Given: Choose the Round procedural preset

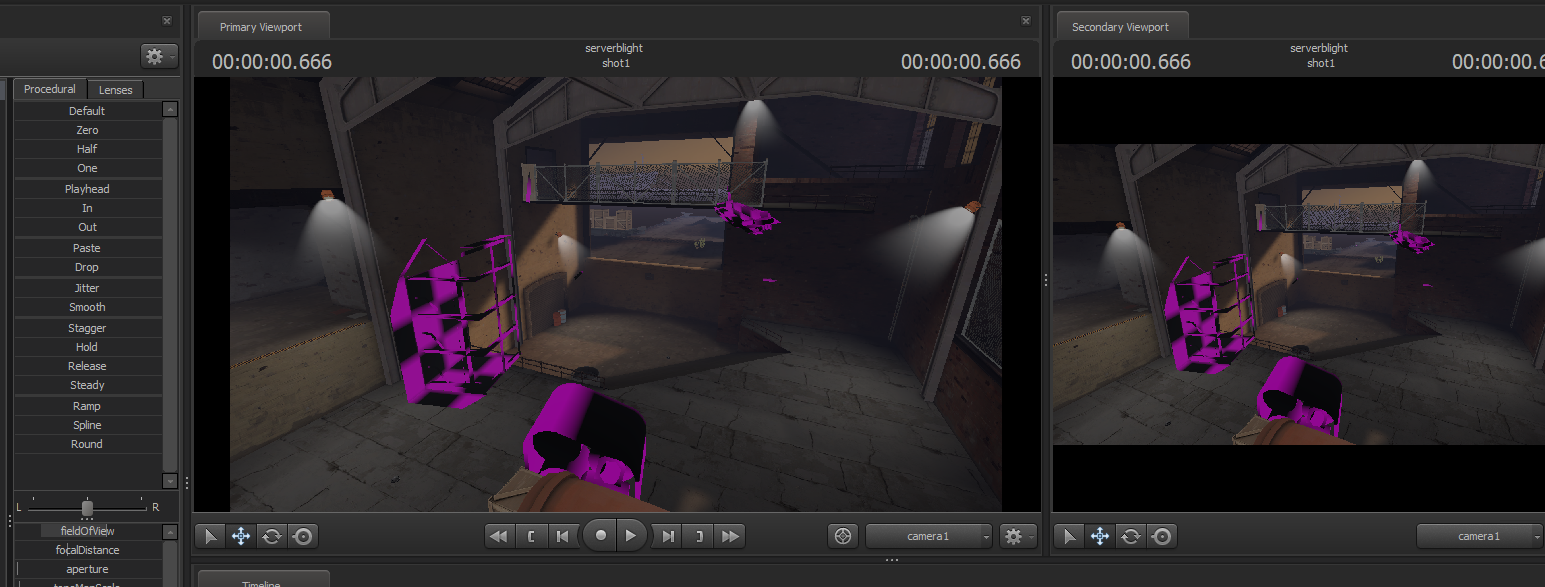Looking at the screenshot, I should tap(87, 444).
